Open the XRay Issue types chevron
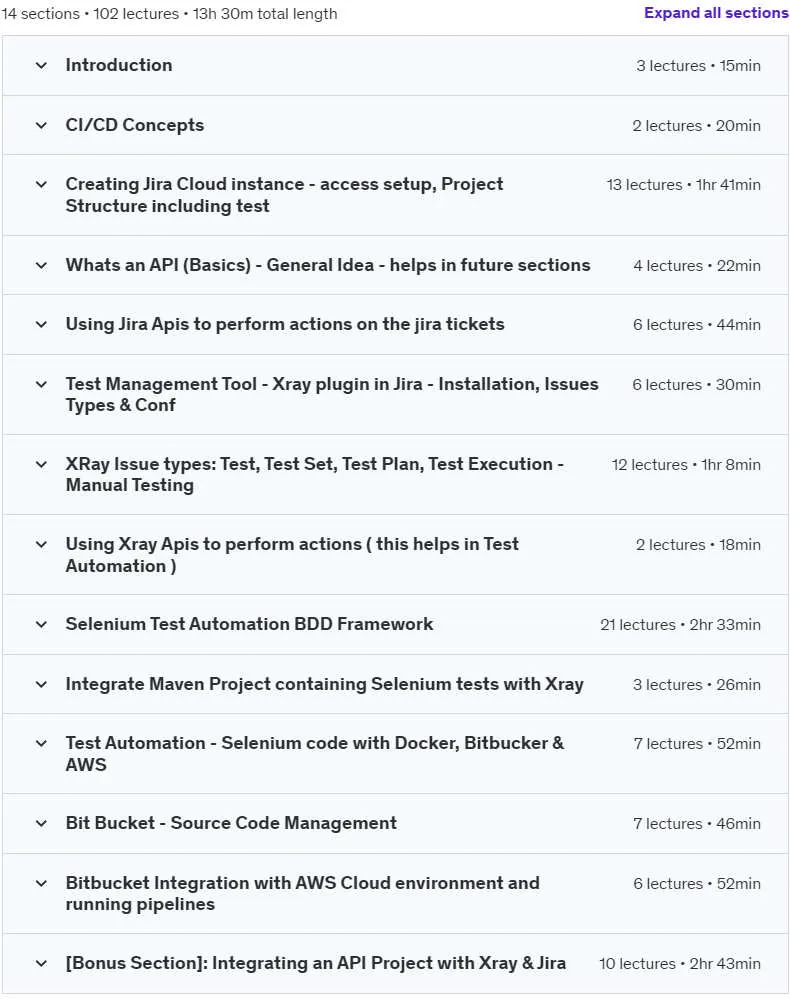This screenshot has height=999, width=790. tap(41, 464)
